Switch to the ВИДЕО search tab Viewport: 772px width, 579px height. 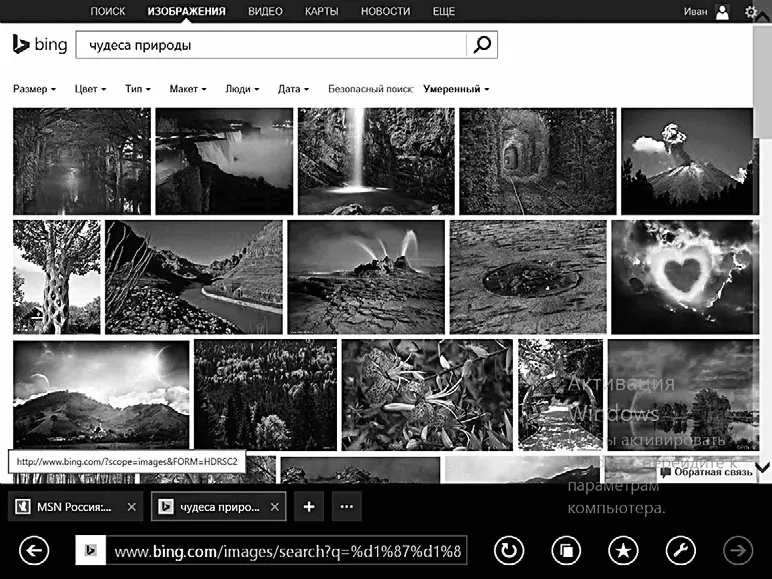point(264,12)
